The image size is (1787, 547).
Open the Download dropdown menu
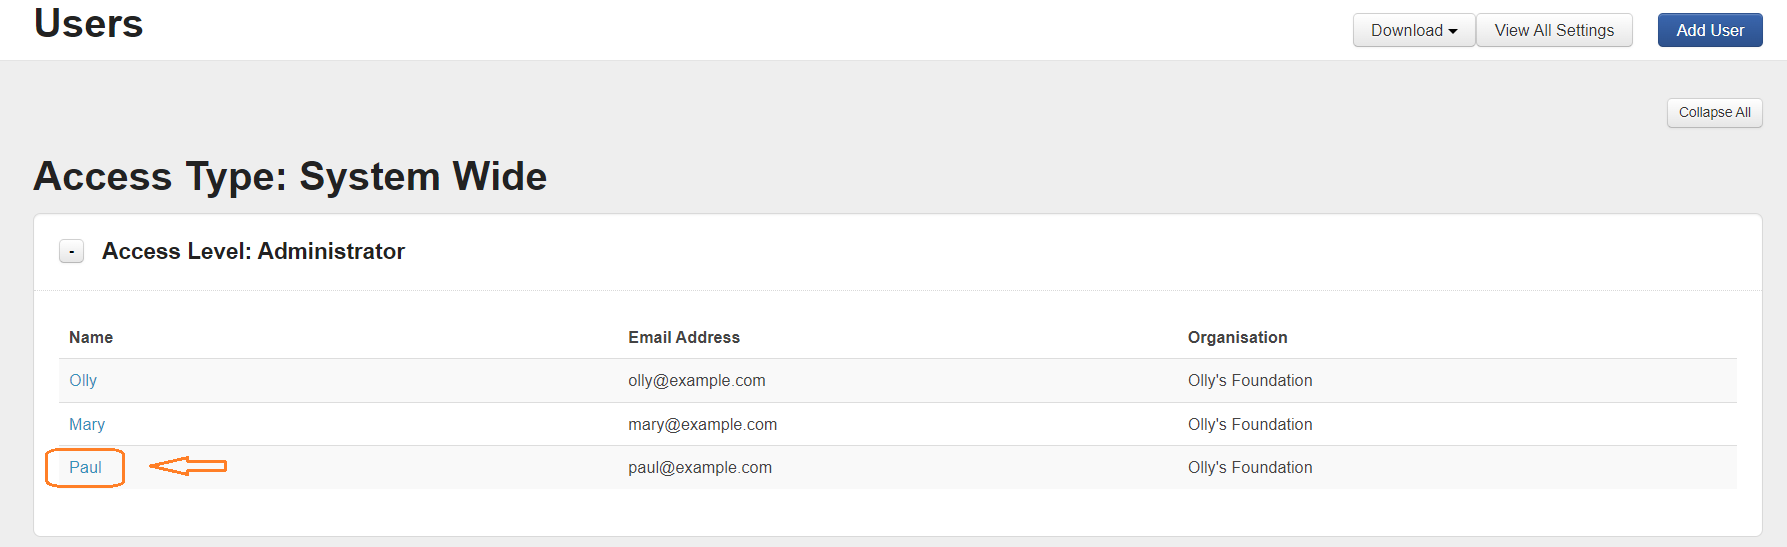tap(1413, 30)
